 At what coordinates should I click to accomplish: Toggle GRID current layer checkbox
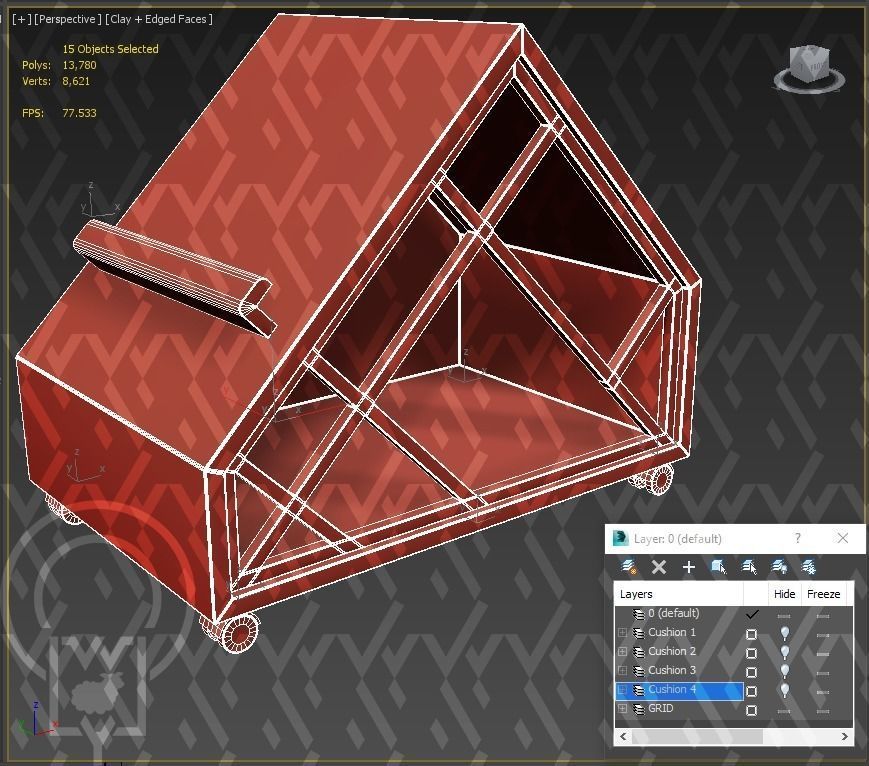752,710
